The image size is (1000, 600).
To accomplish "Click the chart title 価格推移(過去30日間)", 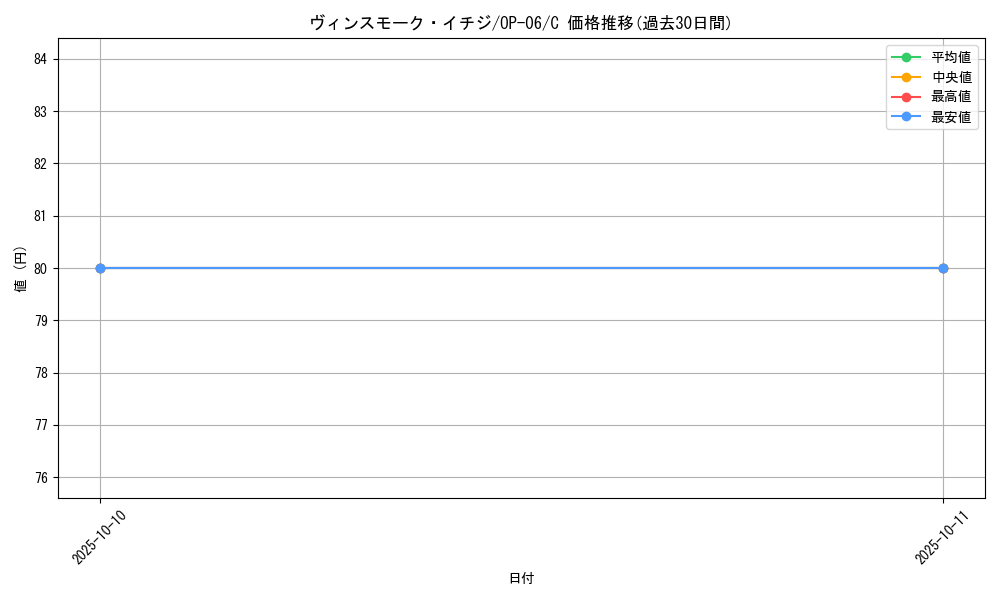I will [521, 23].
